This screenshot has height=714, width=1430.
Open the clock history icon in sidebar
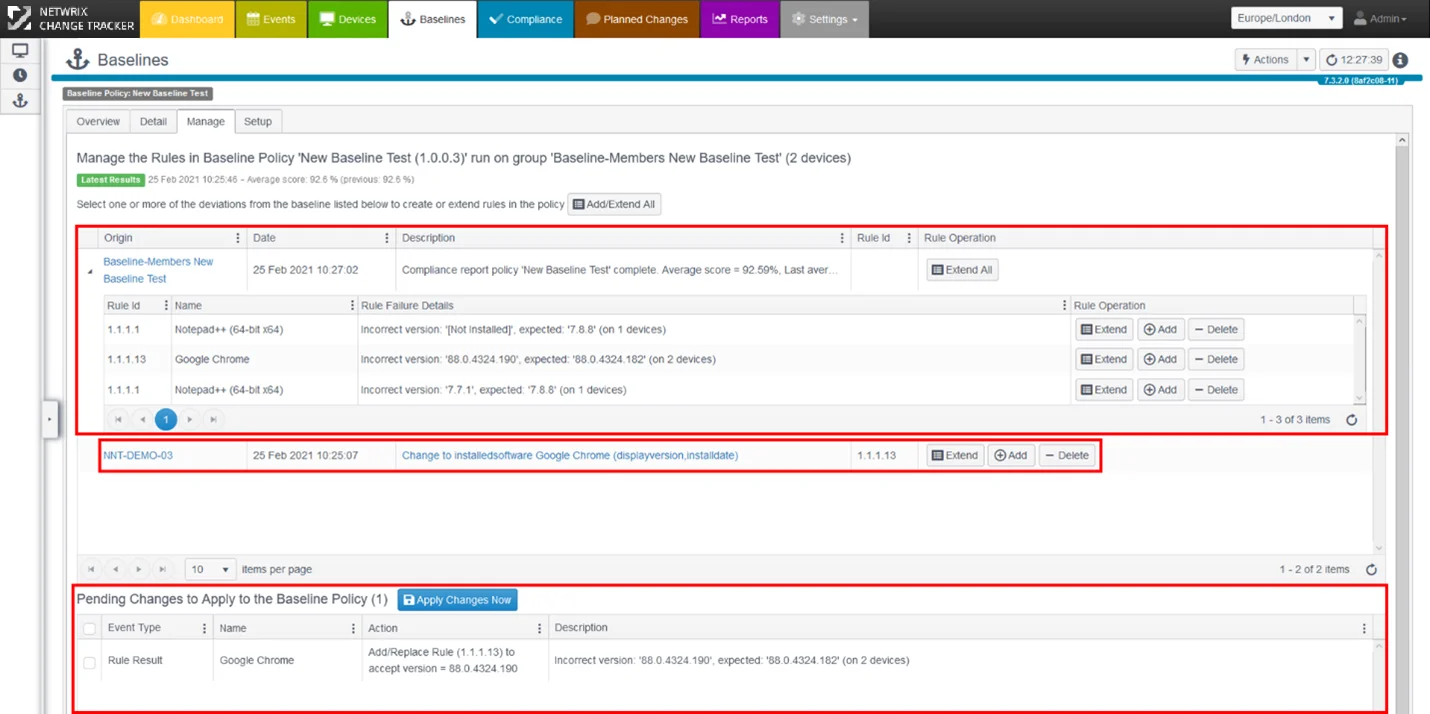tap(19, 76)
